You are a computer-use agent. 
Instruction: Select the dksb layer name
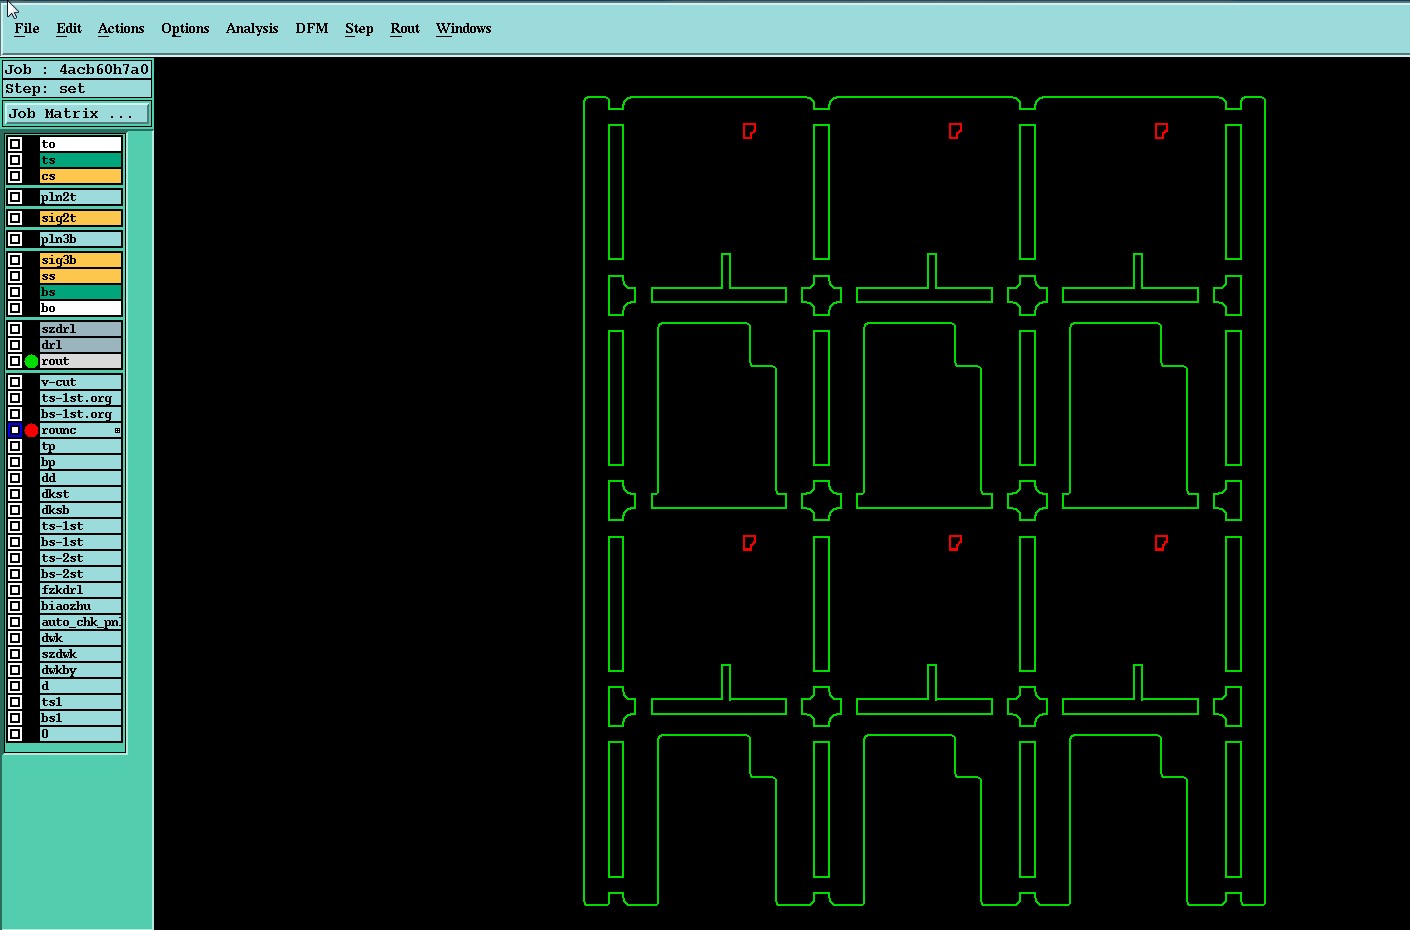pyautogui.click(x=80, y=510)
